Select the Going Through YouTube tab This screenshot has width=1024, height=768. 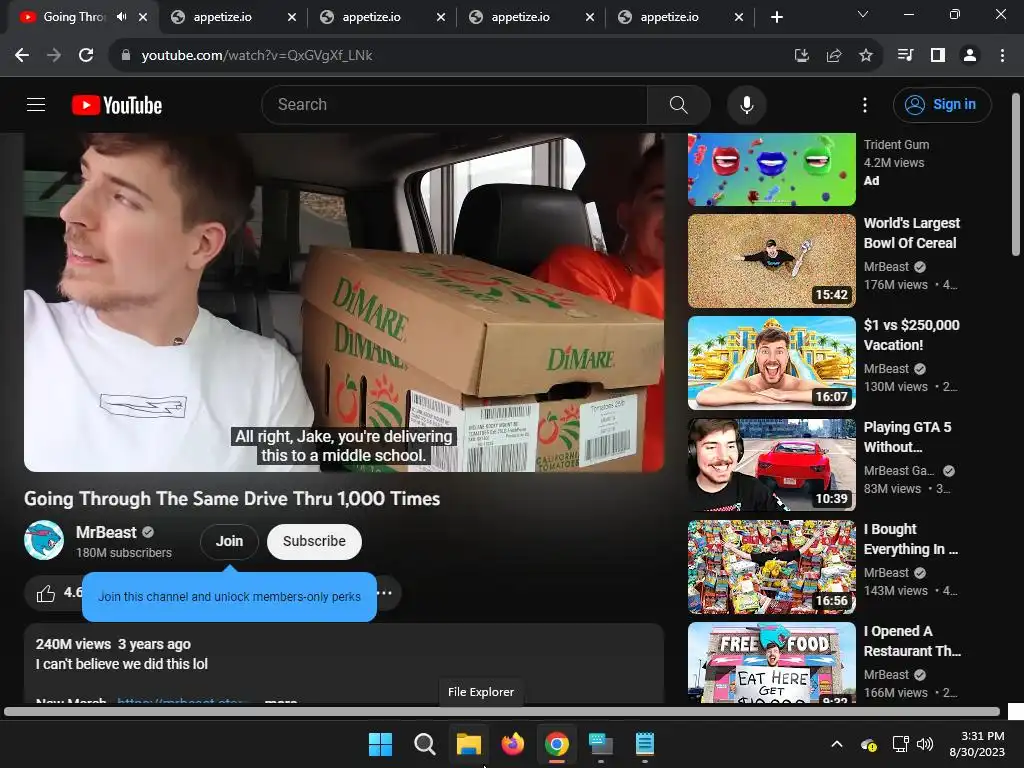click(x=73, y=17)
